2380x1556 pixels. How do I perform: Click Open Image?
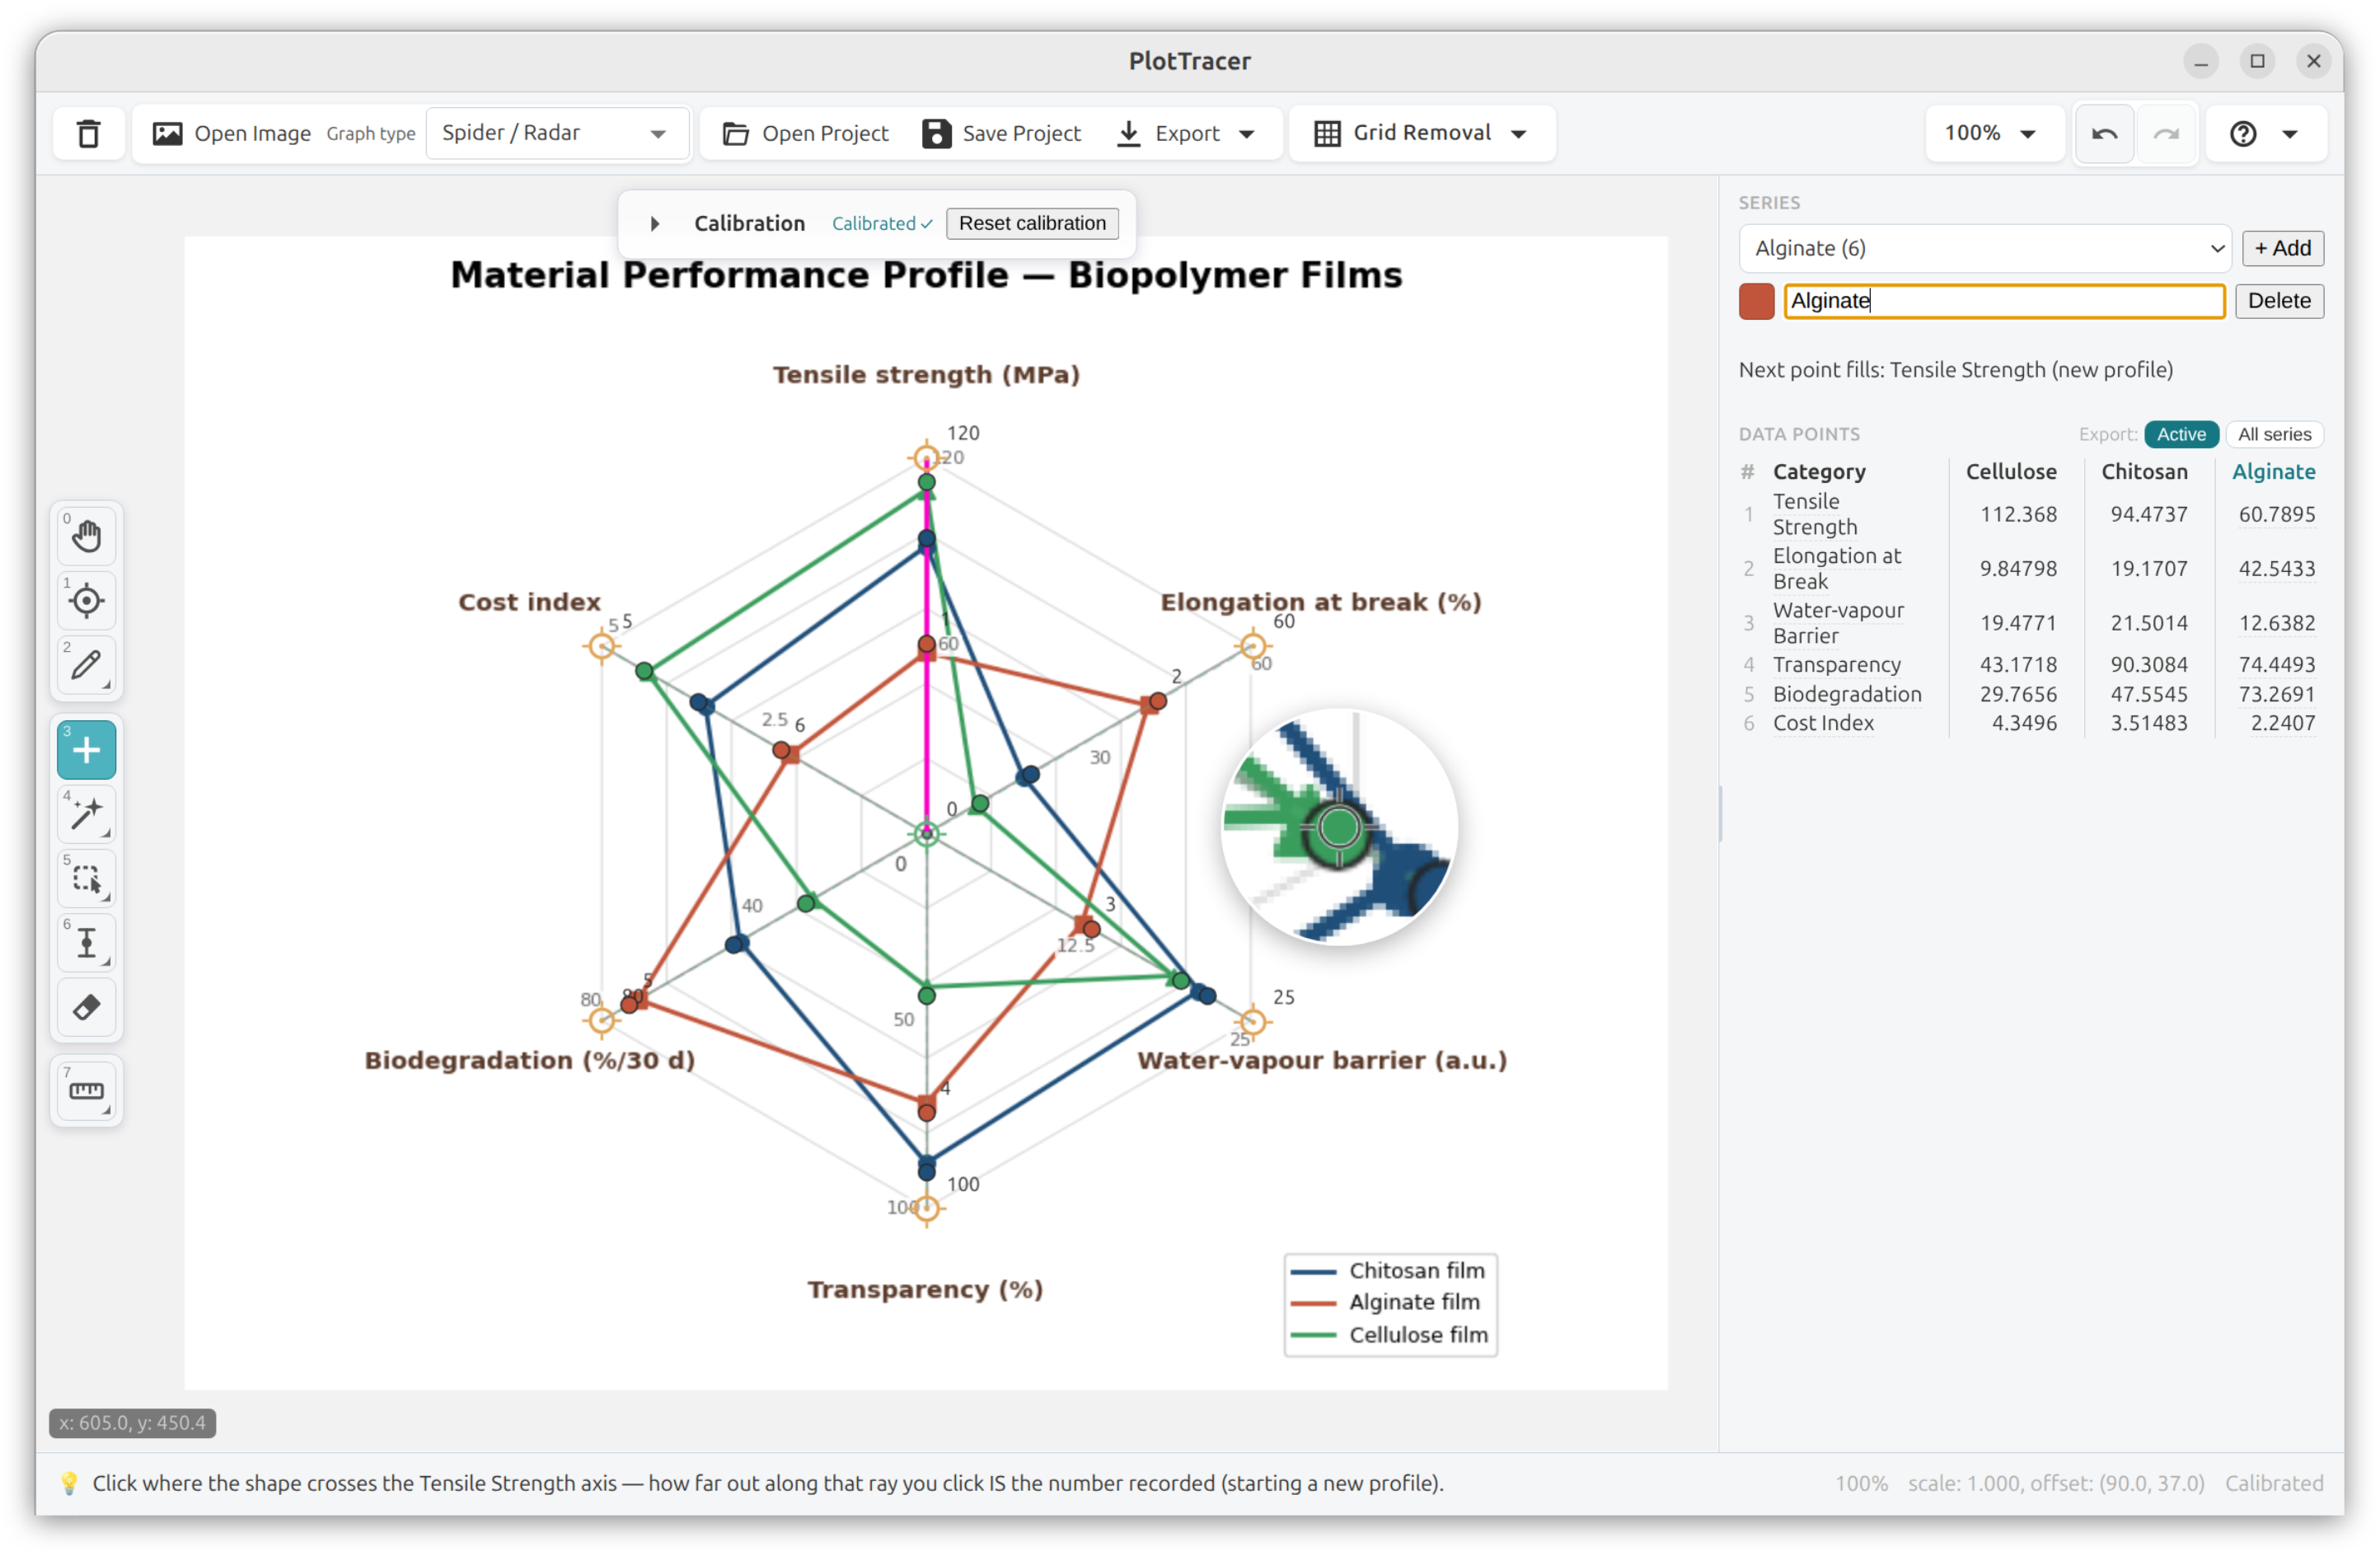click(x=232, y=133)
